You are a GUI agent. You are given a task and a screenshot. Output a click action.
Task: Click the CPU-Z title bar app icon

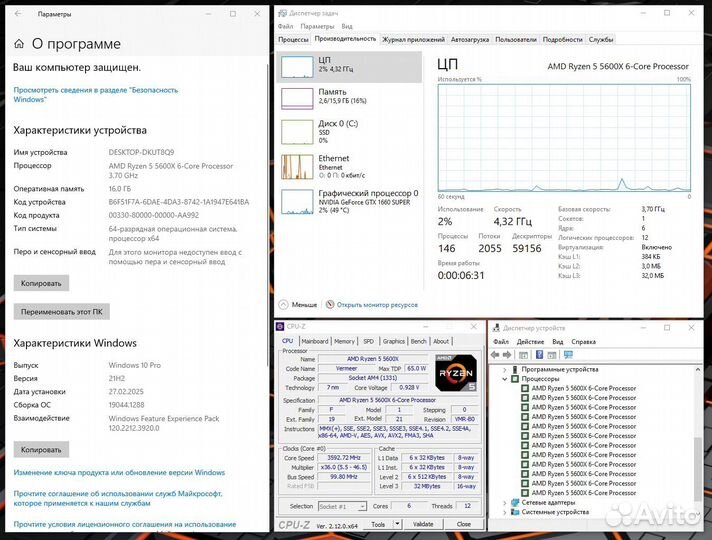click(x=280, y=327)
